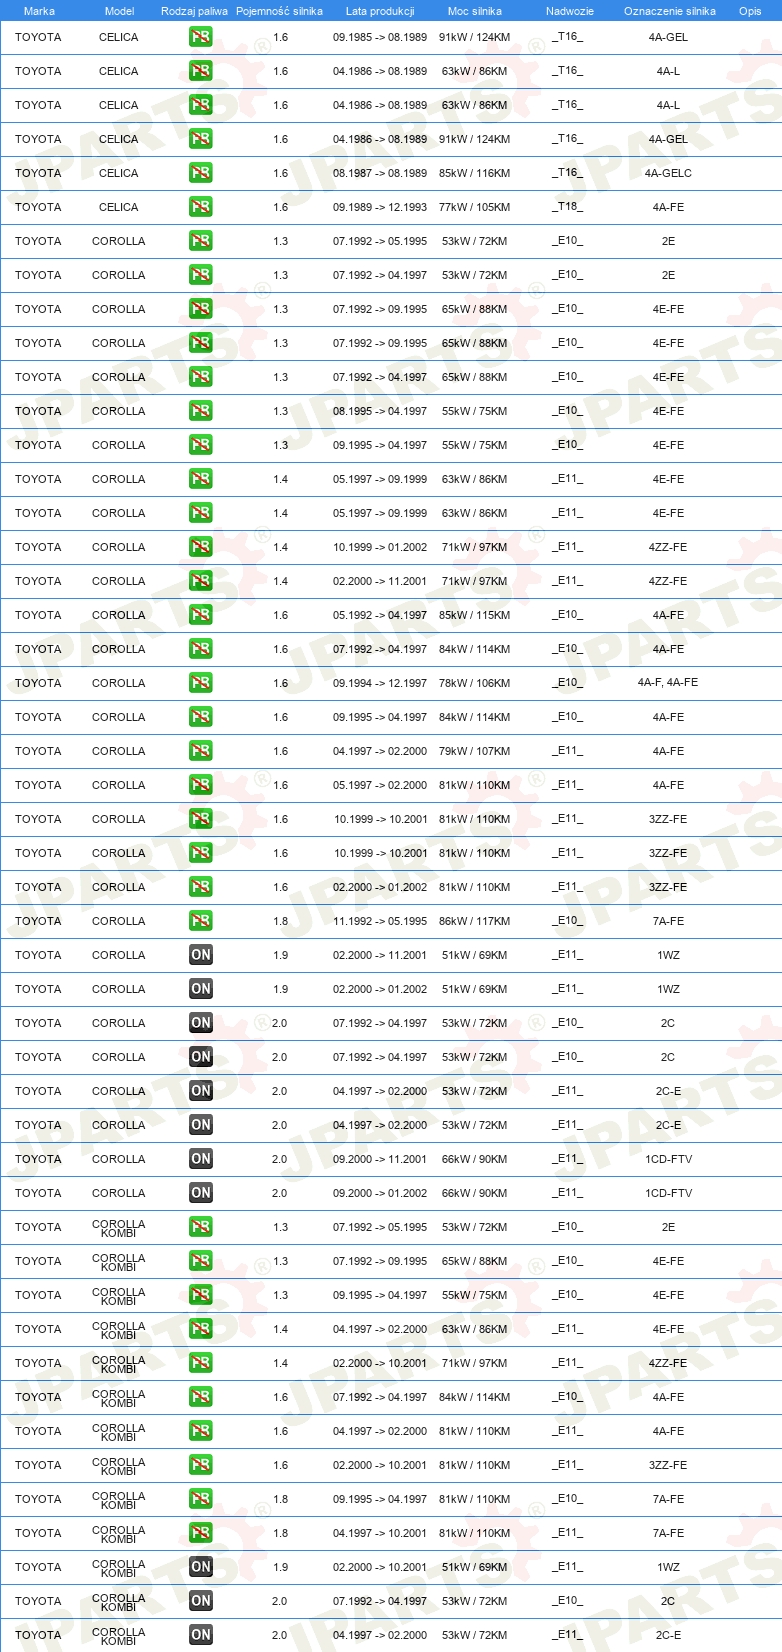782x1652 pixels.
Task: Select the 85kW / 115KM power cell
Action: click(x=474, y=615)
